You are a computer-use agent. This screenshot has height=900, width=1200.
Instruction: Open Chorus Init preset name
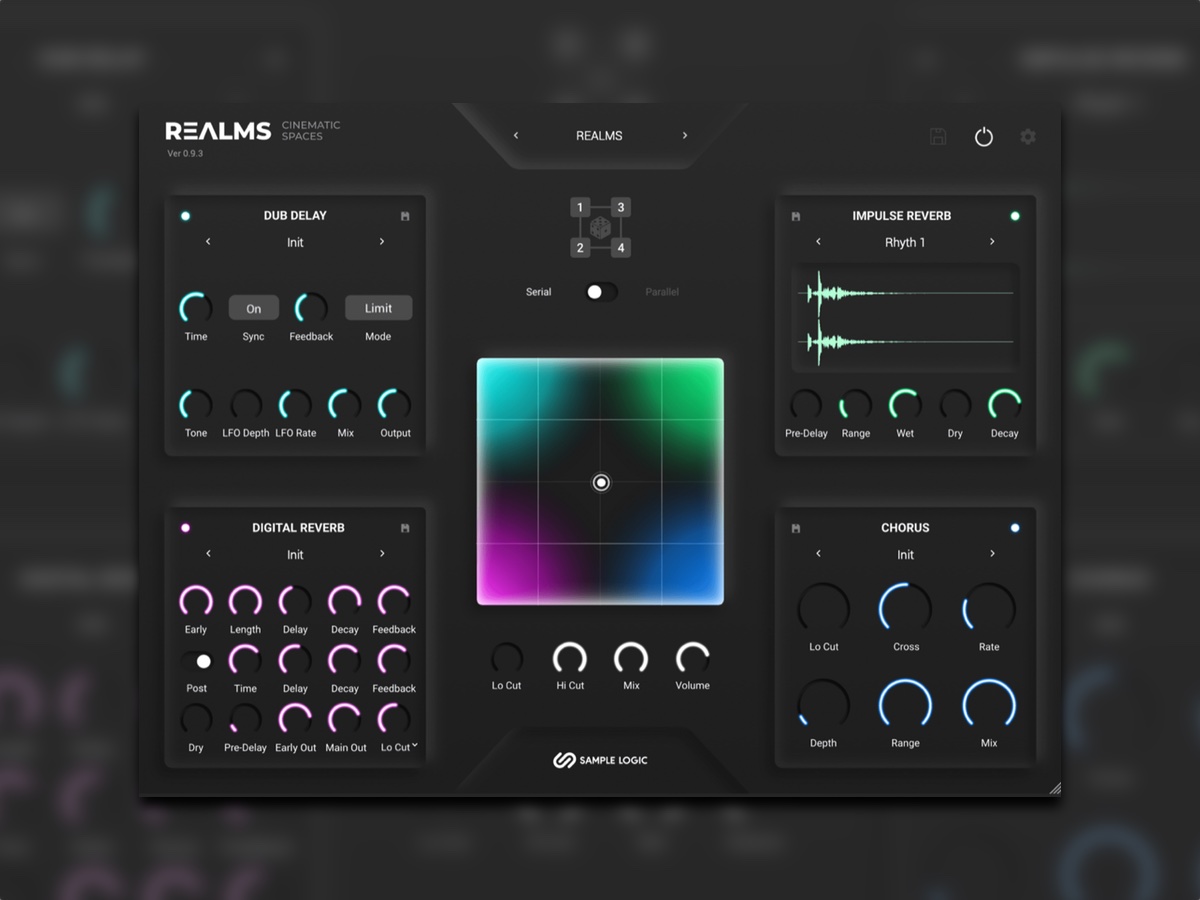pos(905,555)
